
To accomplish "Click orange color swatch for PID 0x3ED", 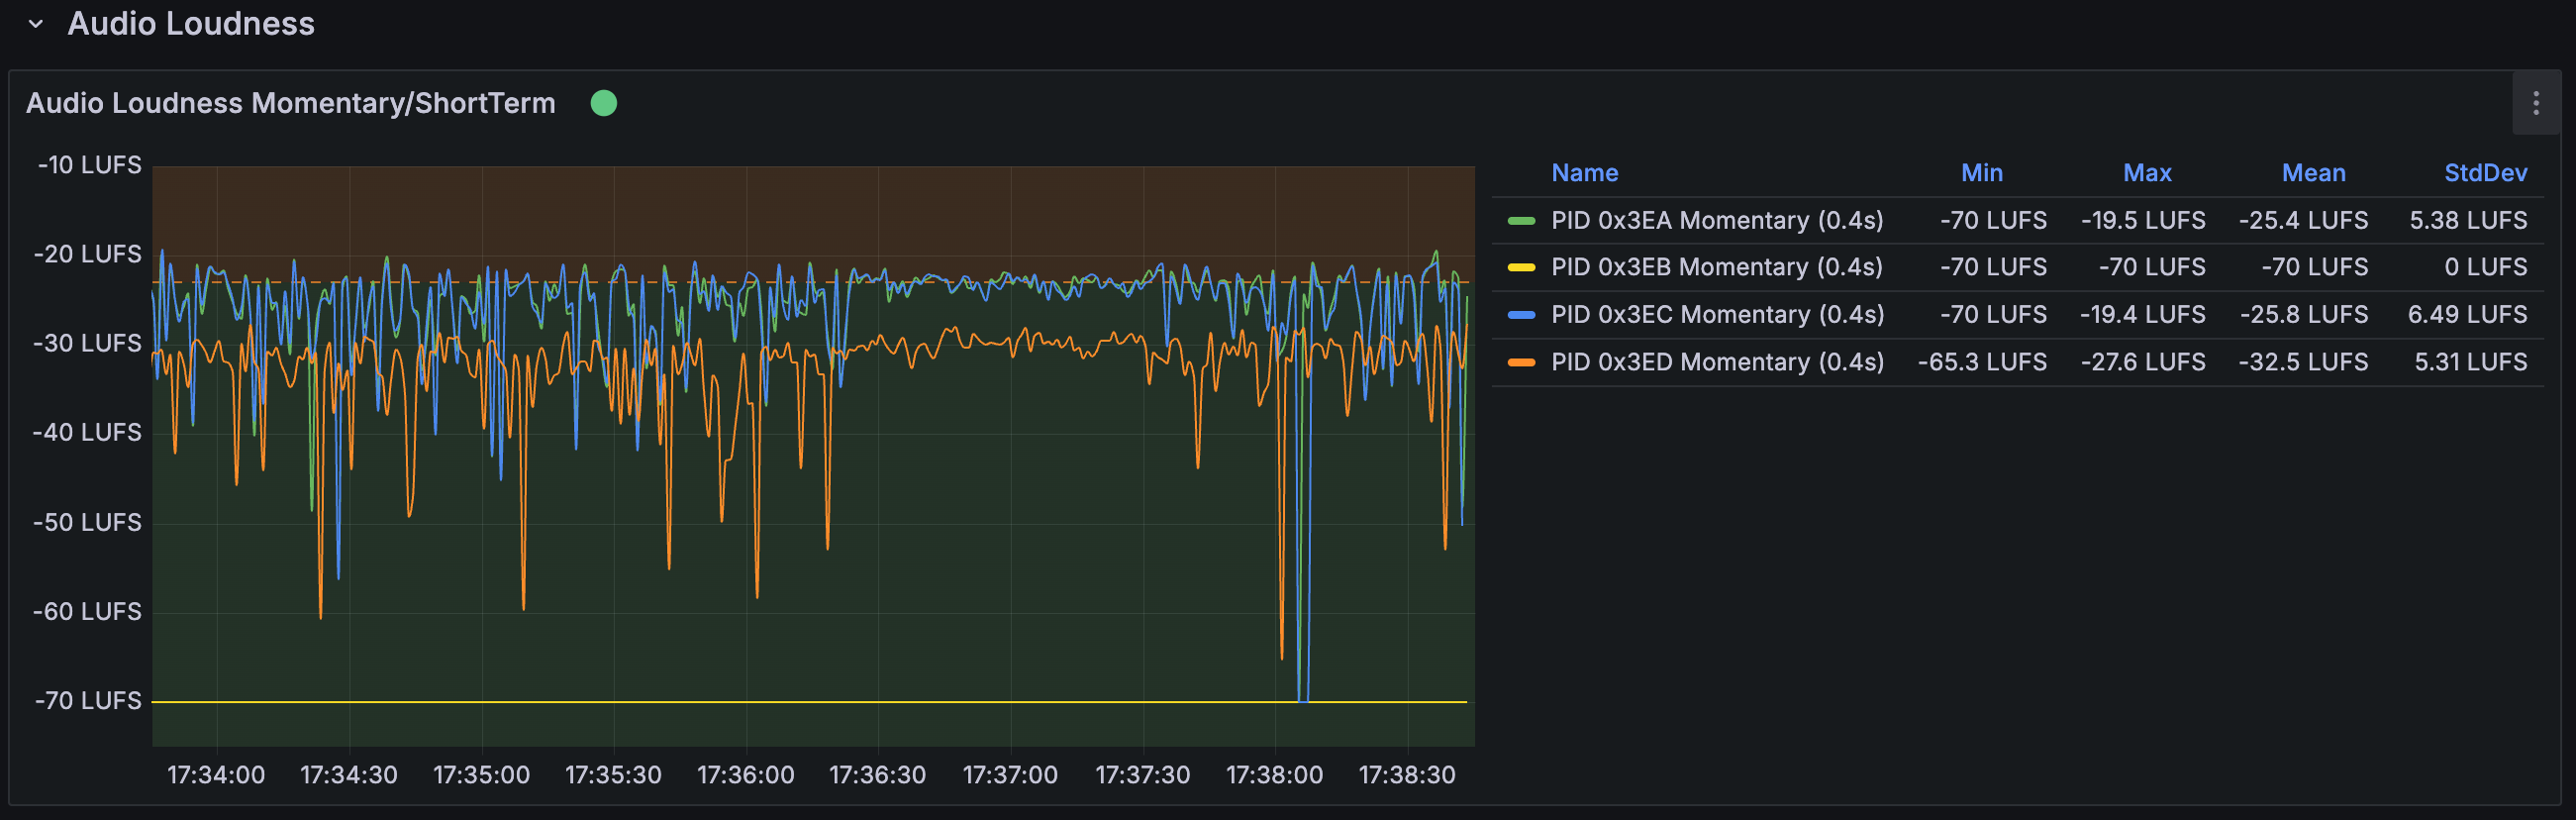I will click(x=1520, y=362).
